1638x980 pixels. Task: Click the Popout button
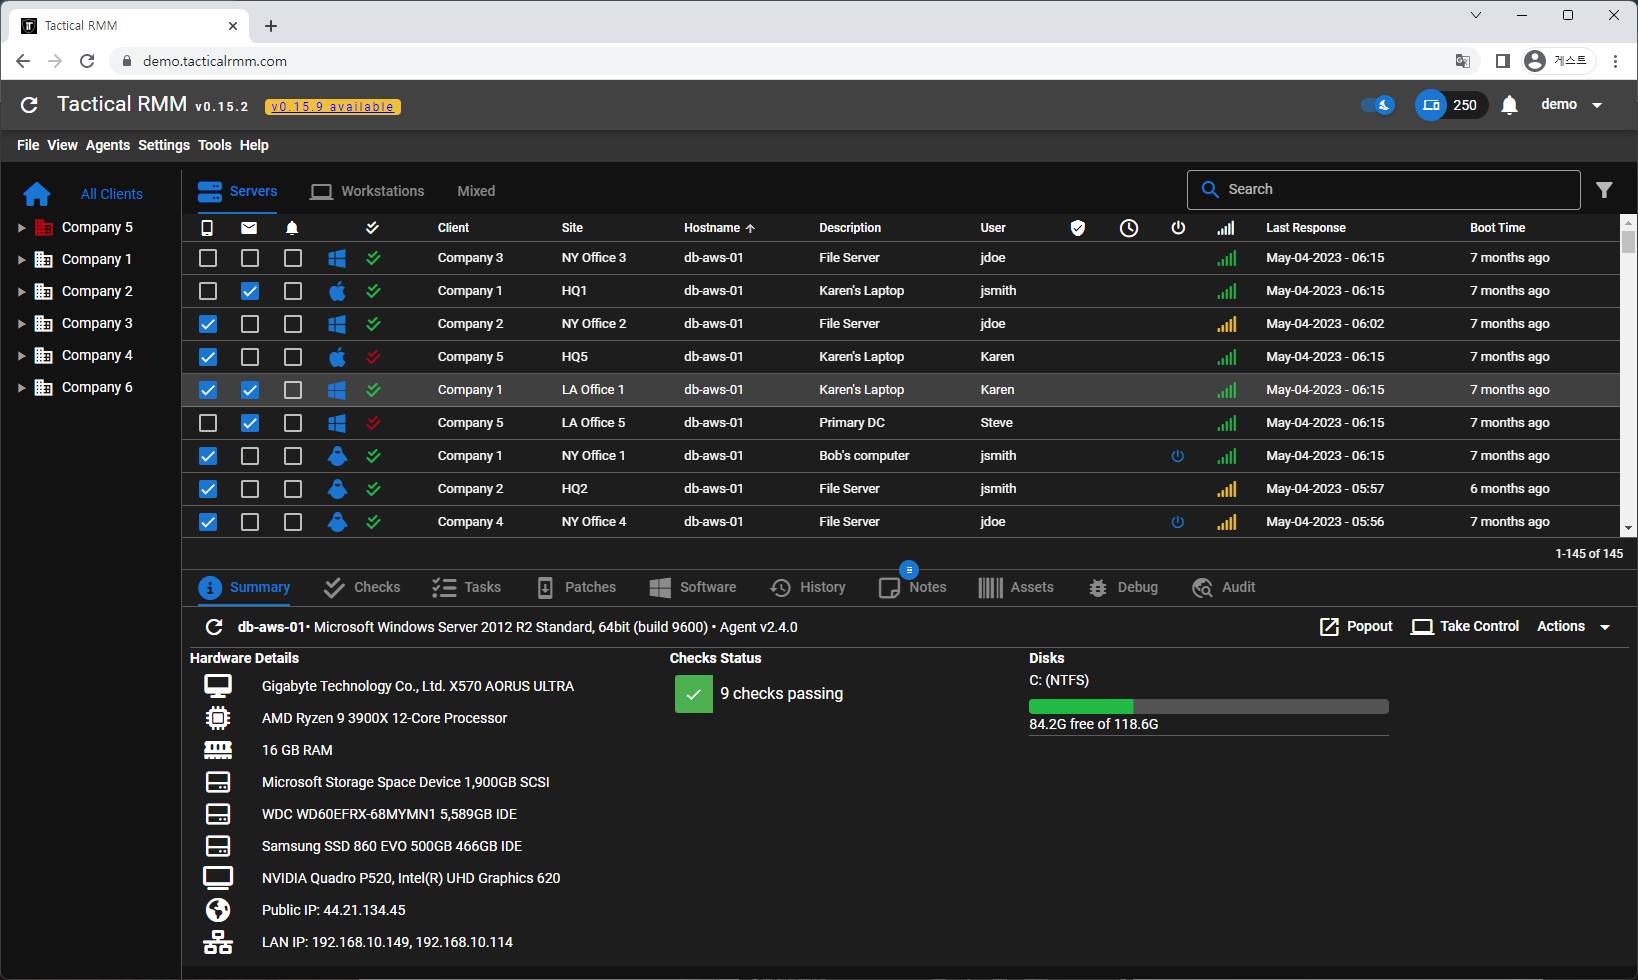point(1356,627)
